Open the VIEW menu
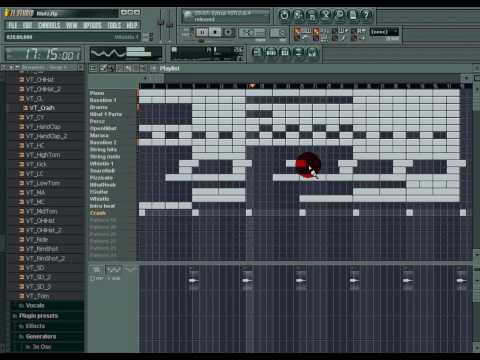The height and width of the screenshot is (360, 480). tap(71, 25)
